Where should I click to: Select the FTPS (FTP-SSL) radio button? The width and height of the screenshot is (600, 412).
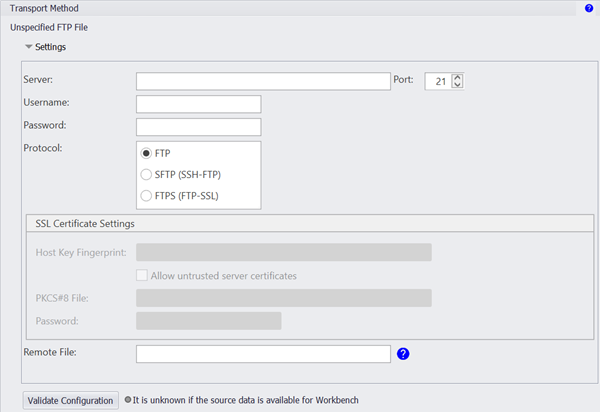pos(146,196)
